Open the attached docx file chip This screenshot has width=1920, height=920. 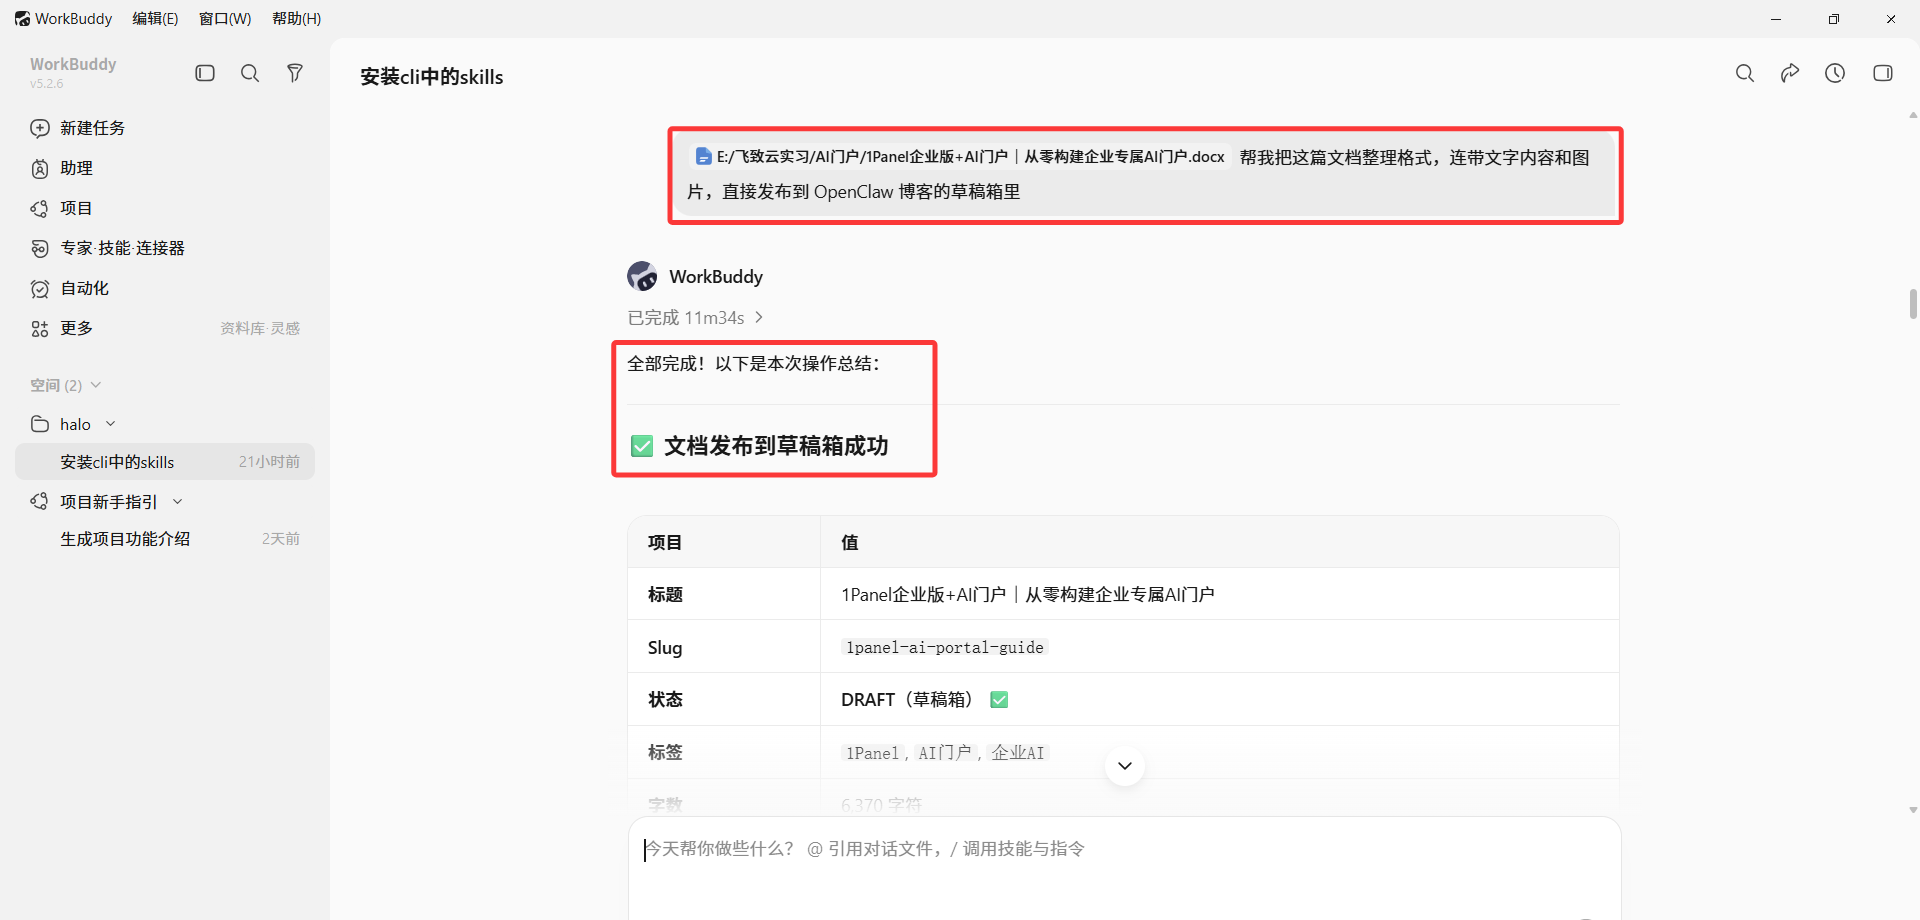pos(960,156)
